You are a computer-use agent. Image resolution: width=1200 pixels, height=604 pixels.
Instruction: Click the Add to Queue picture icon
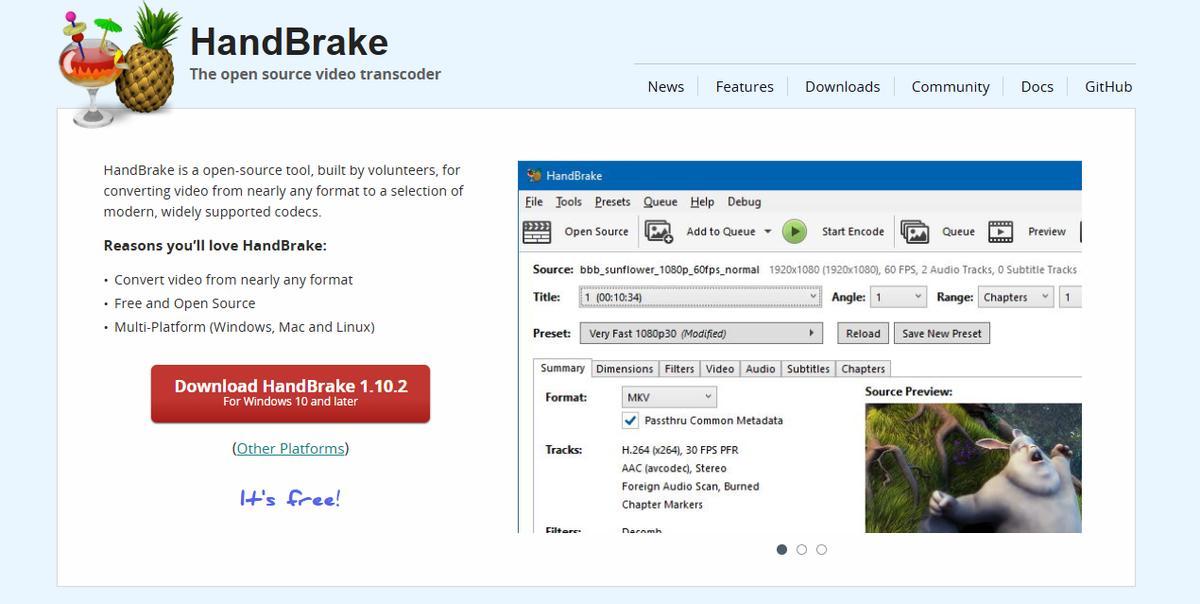click(658, 232)
